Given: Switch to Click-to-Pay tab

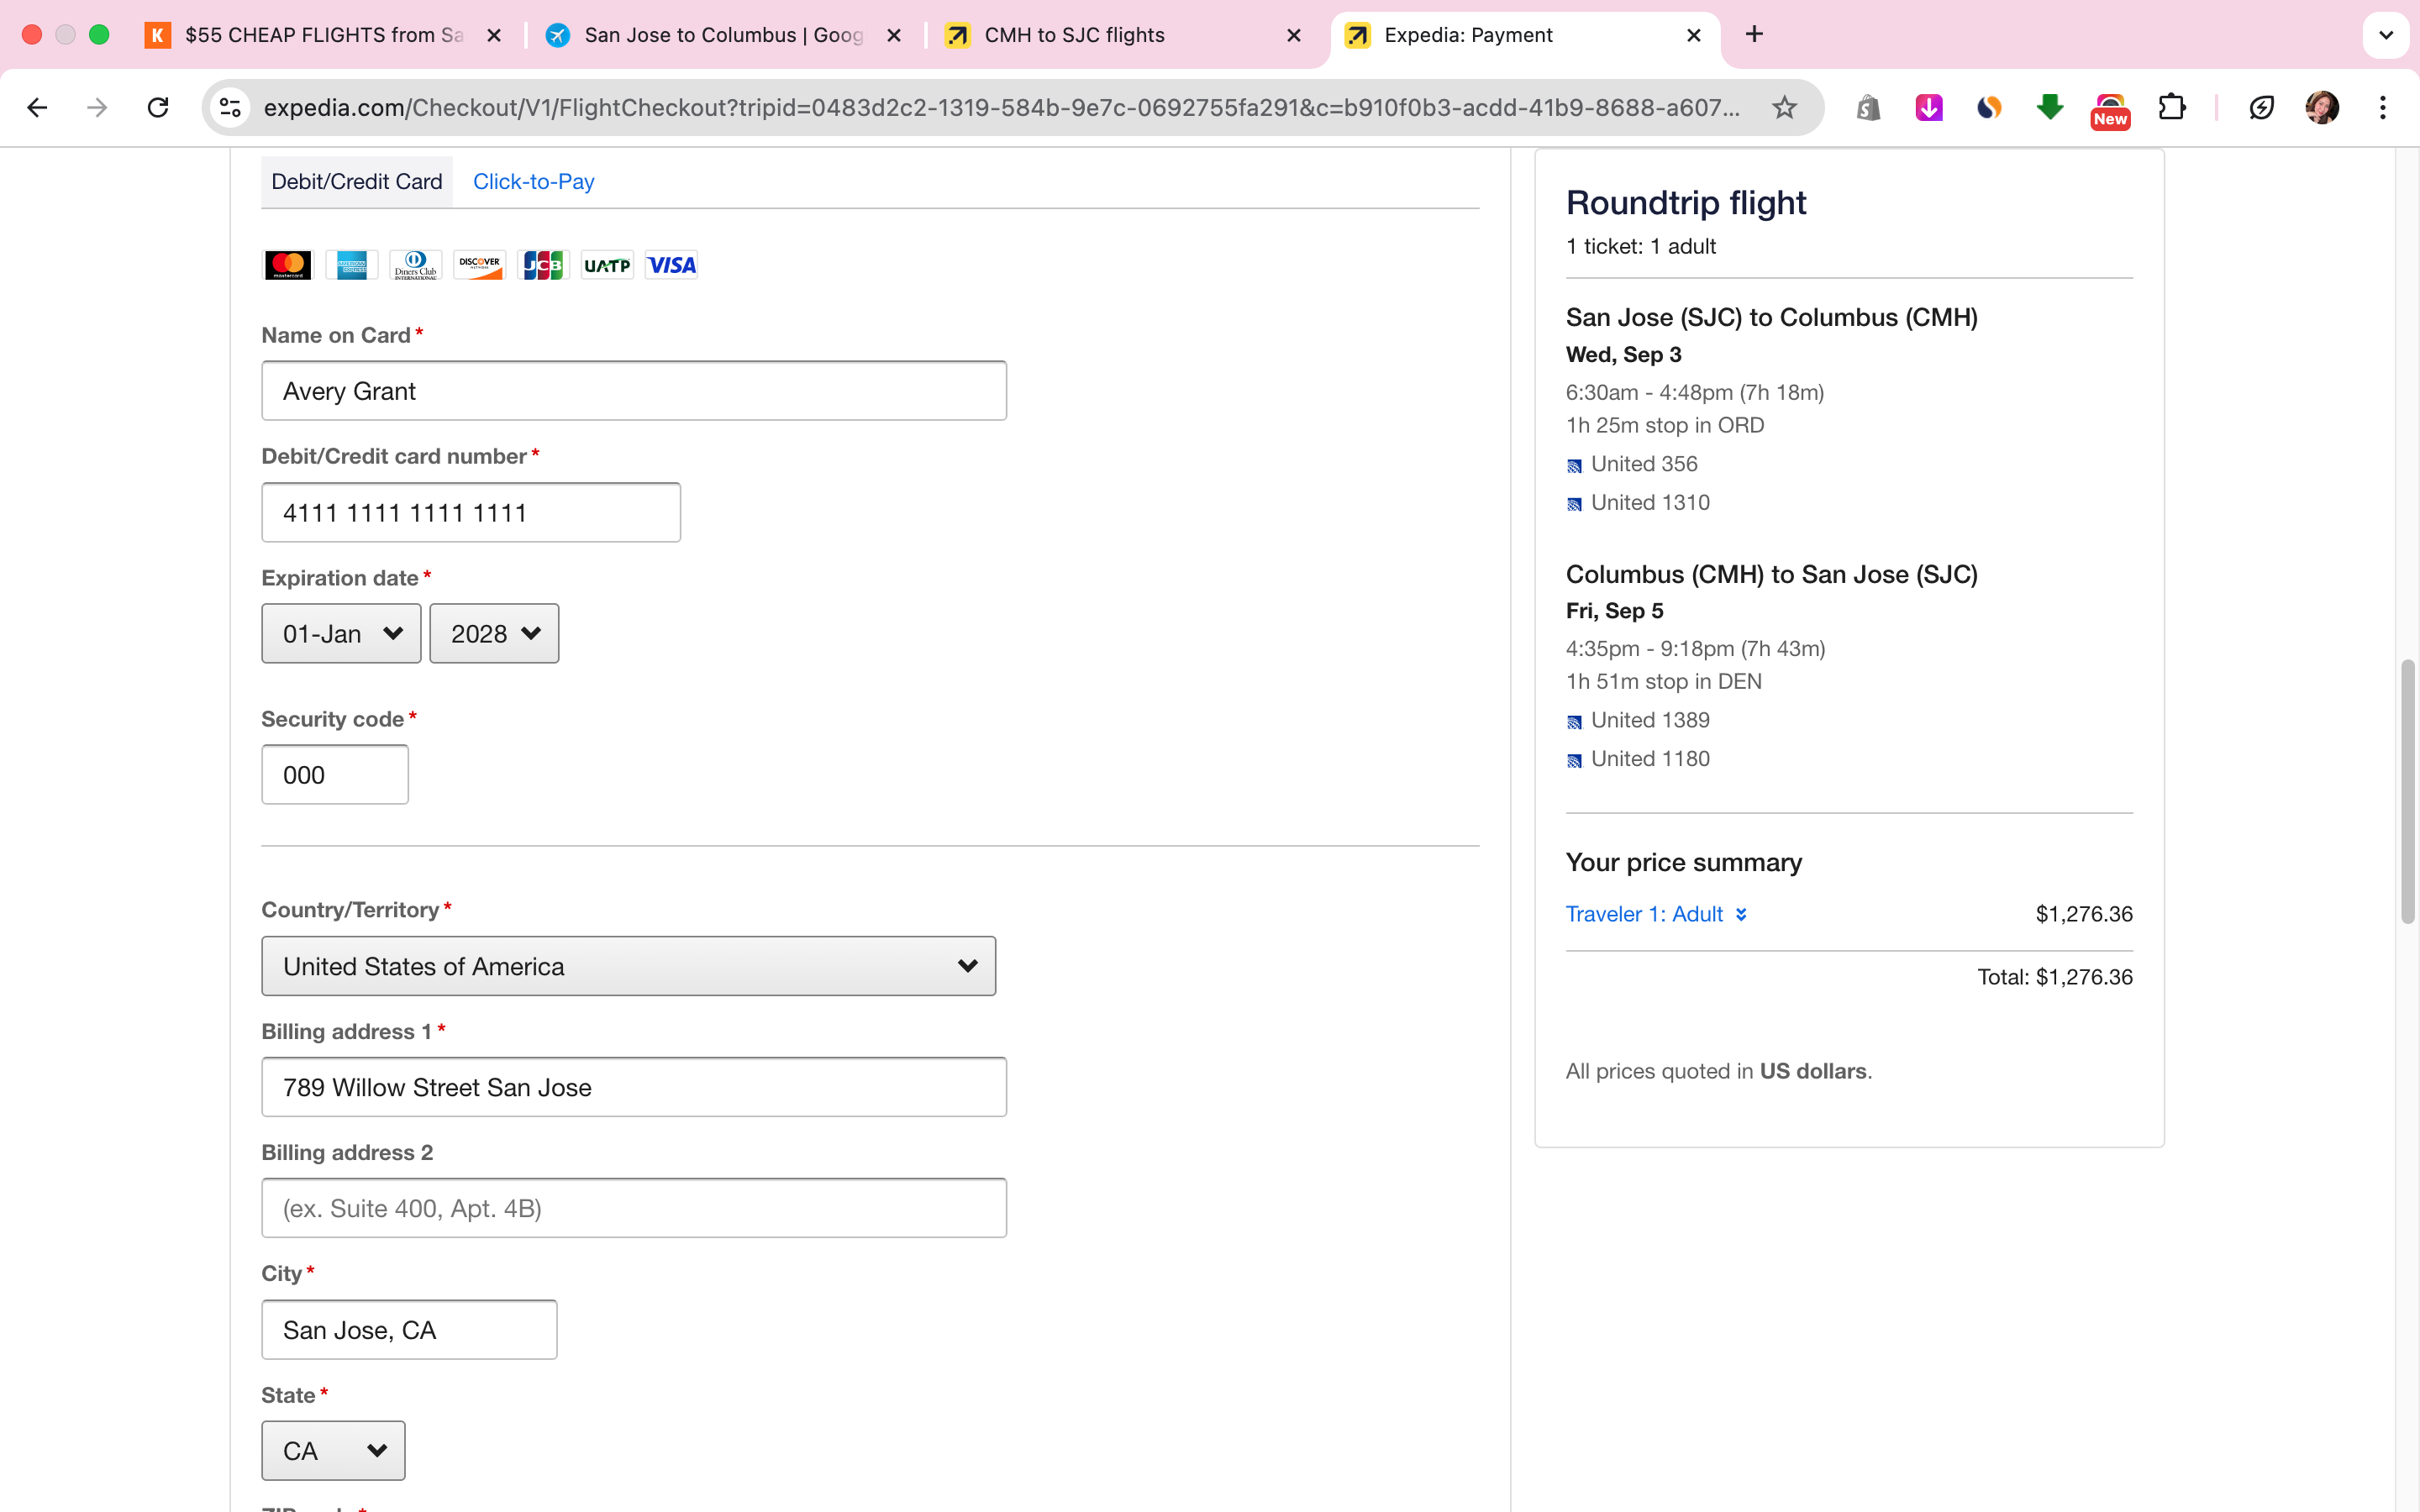Looking at the screenshot, I should 533,182.
